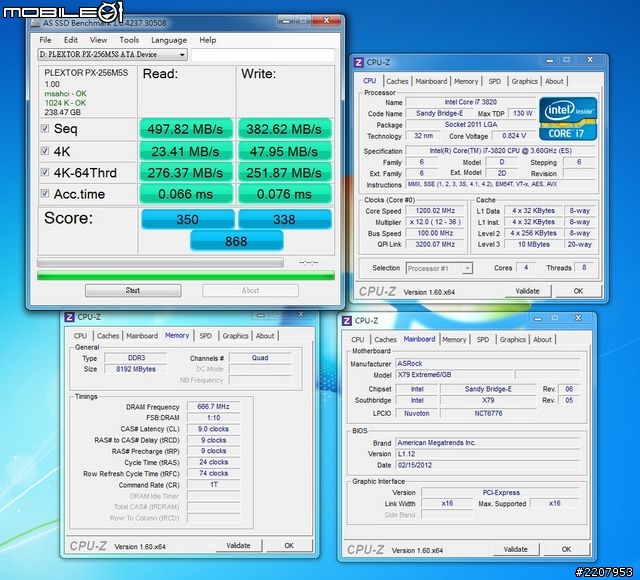This screenshot has height=580, width=640.
Task: Click the gray progress bar above green bar
Action: [160, 262]
